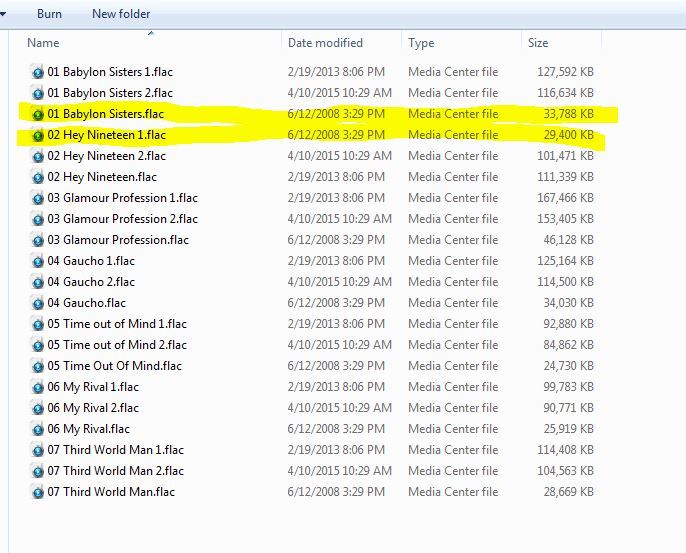686x553 pixels.
Task: Select icon of 07 Third World Man 2.flac
Action: pos(38,471)
